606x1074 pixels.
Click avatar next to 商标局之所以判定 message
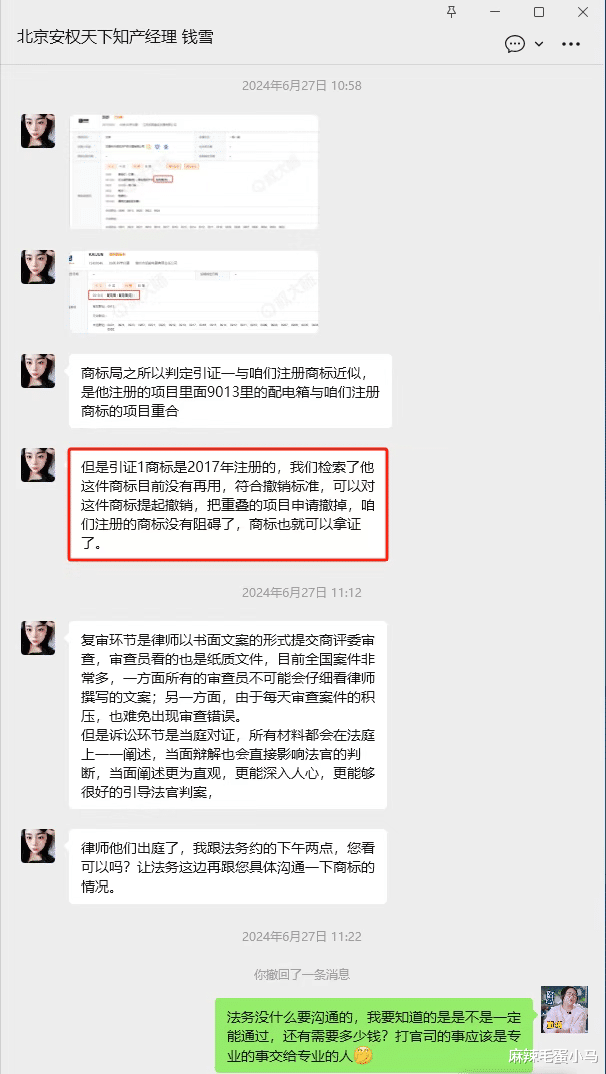(x=38, y=371)
